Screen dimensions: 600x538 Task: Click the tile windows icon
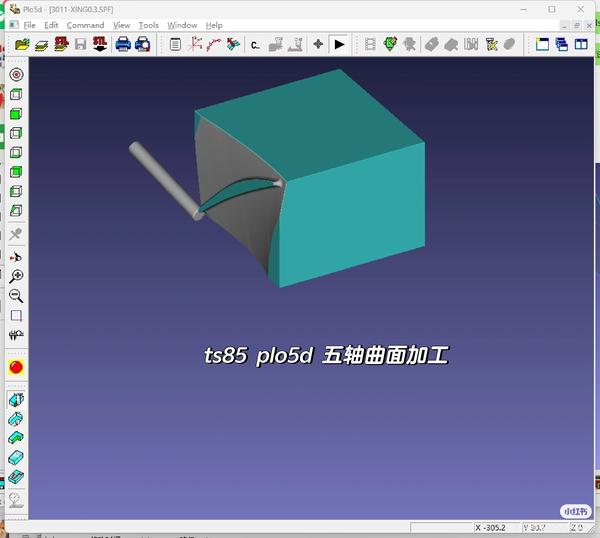[581, 44]
